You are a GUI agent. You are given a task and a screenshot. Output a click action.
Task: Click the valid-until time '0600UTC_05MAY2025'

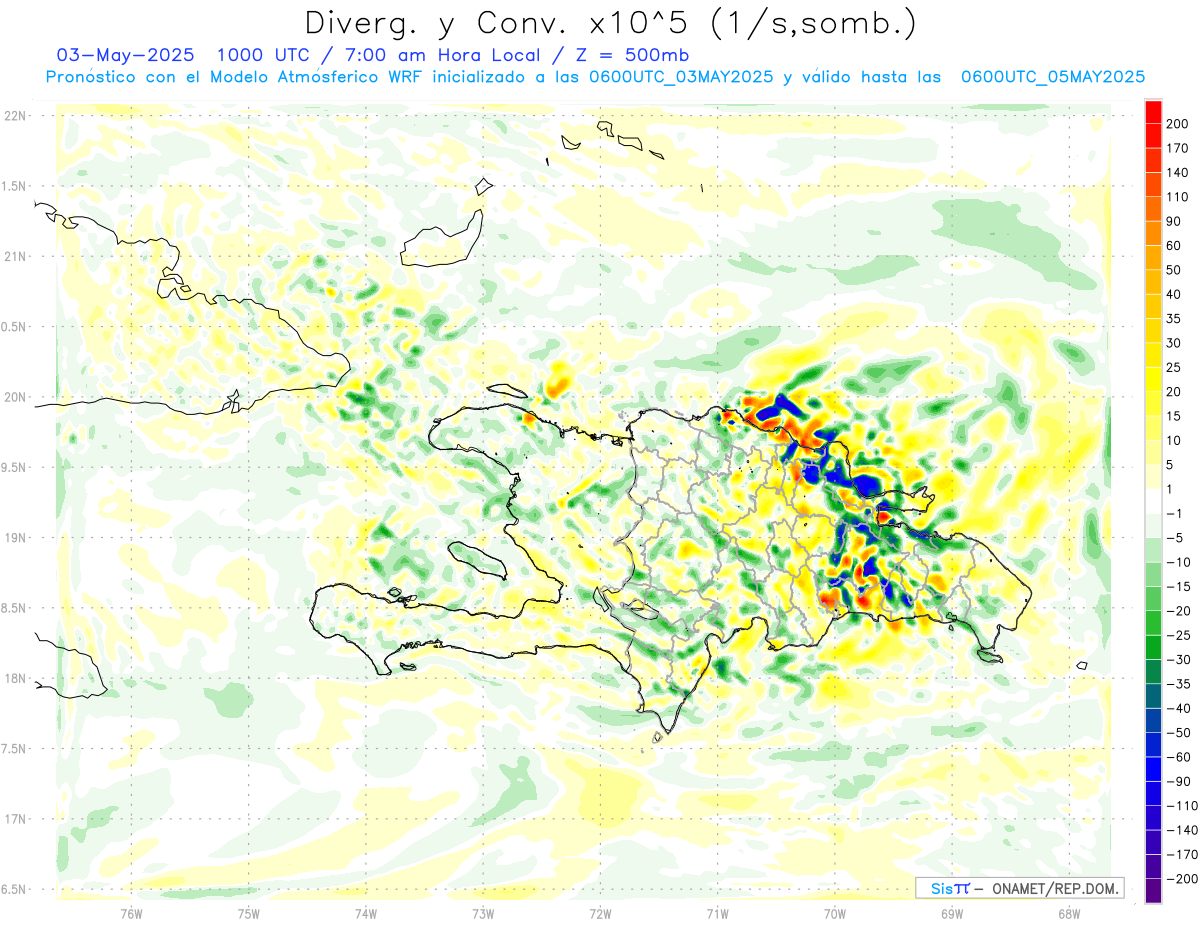(x=1052, y=77)
